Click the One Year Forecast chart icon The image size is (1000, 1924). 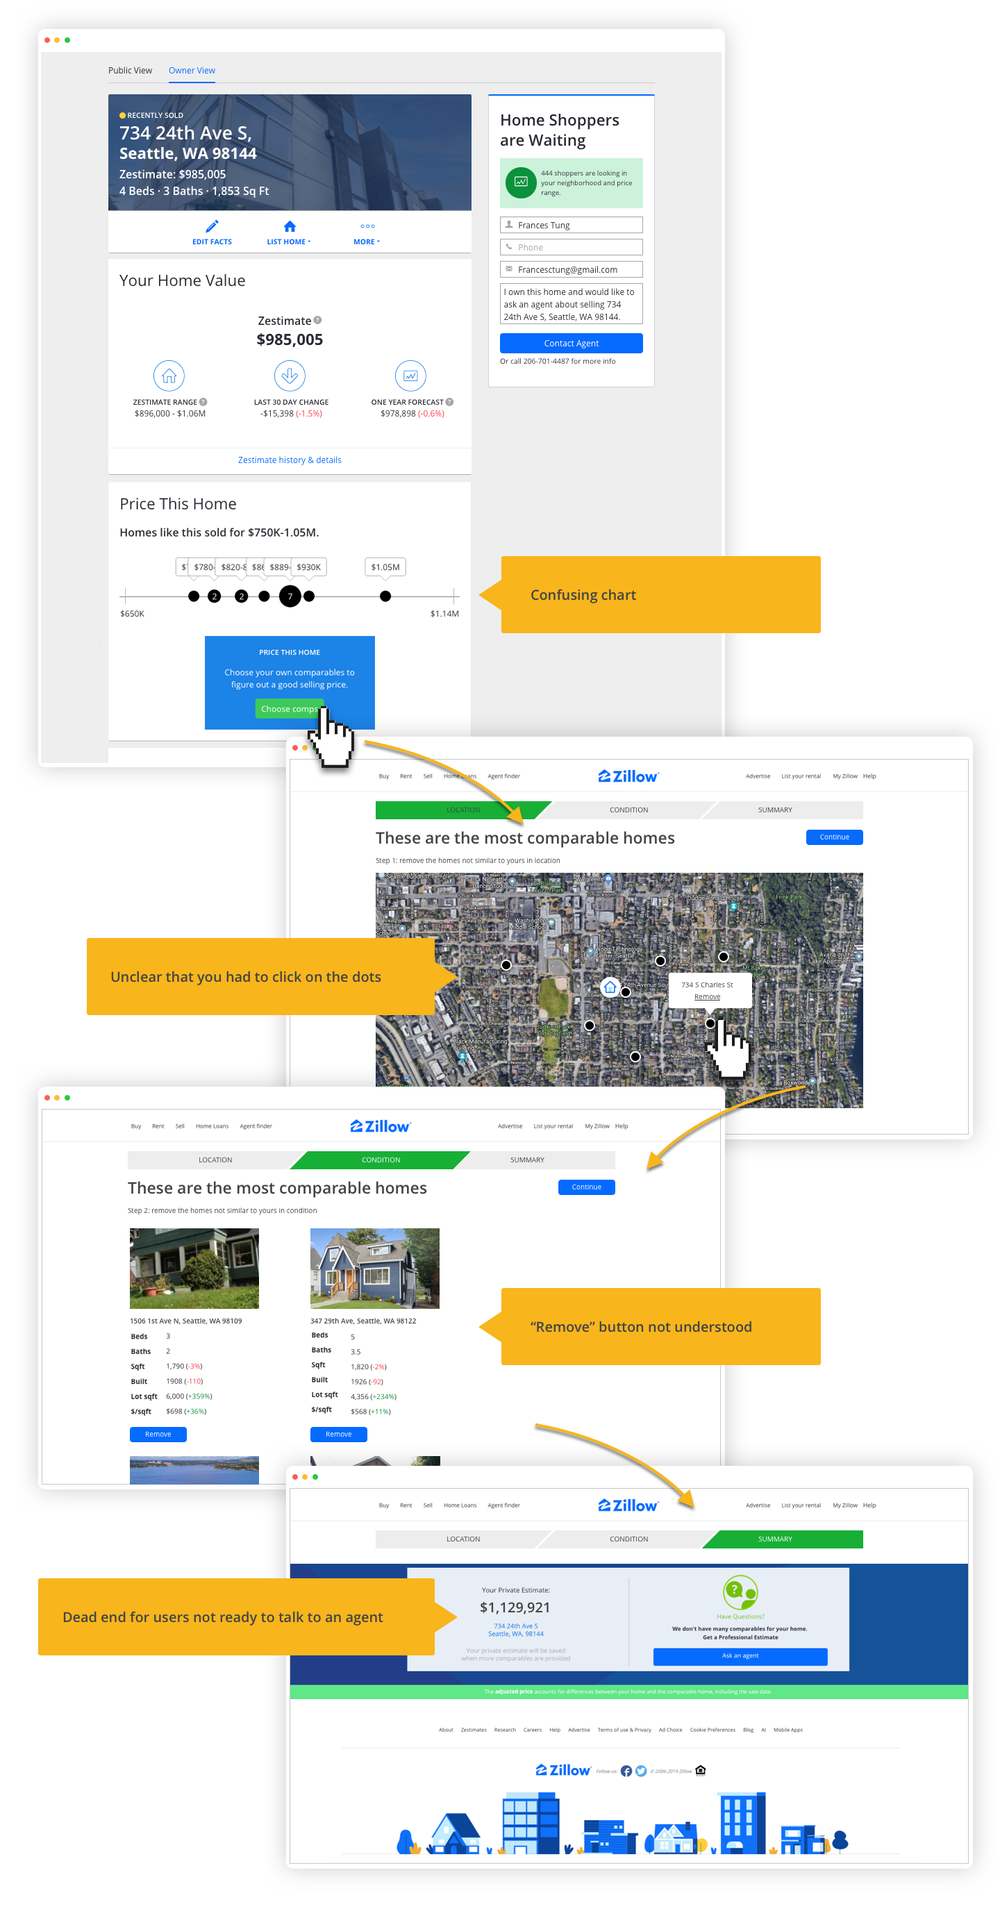click(410, 376)
